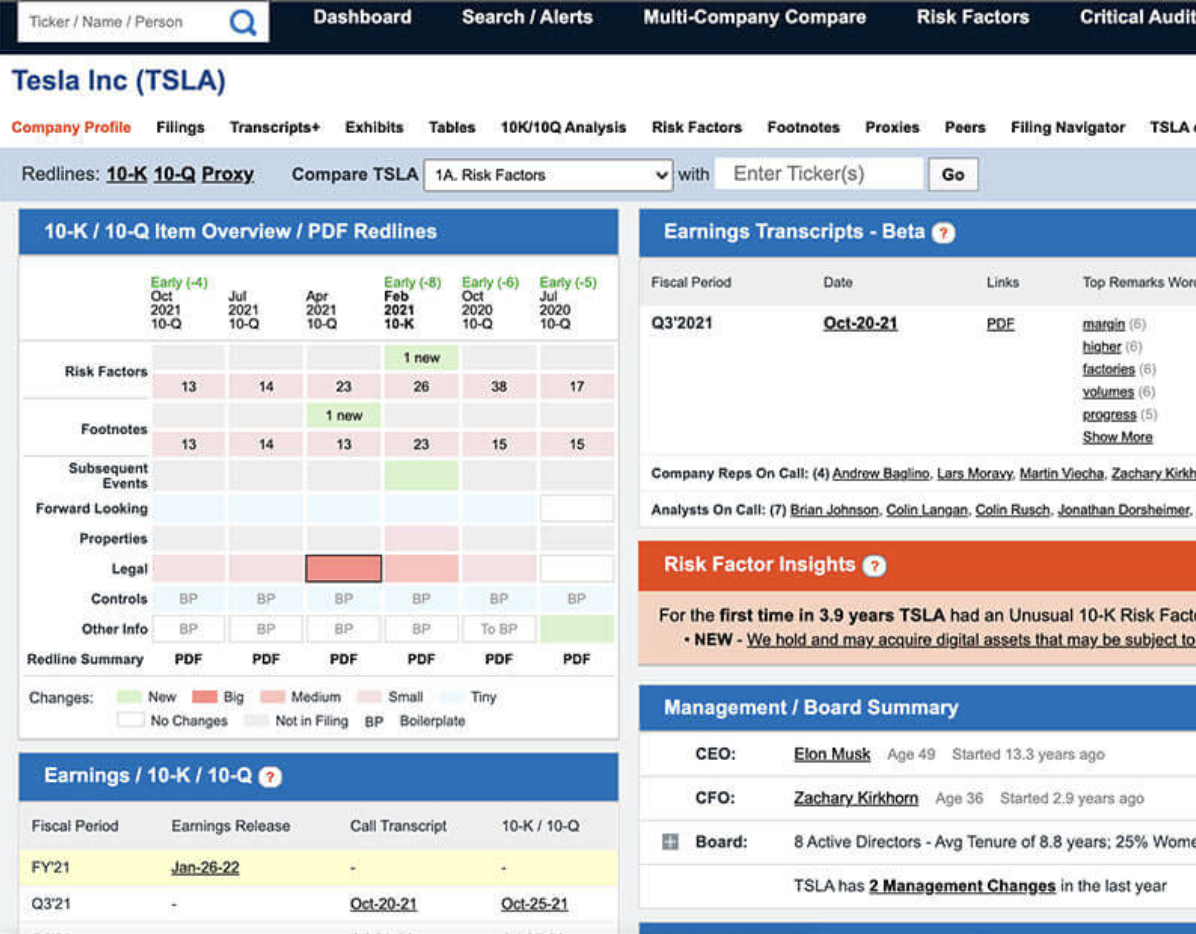Click Footnotes count 23 cell
This screenshot has height=934, width=1196.
(x=421, y=444)
